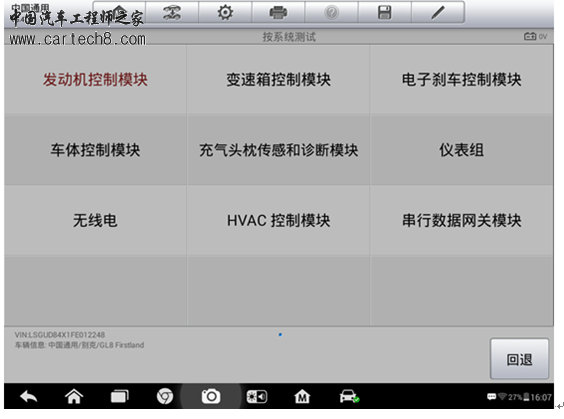Launch Chrome browser from navigation bar
Viewport: 564px width, 419px height.
coord(165,397)
